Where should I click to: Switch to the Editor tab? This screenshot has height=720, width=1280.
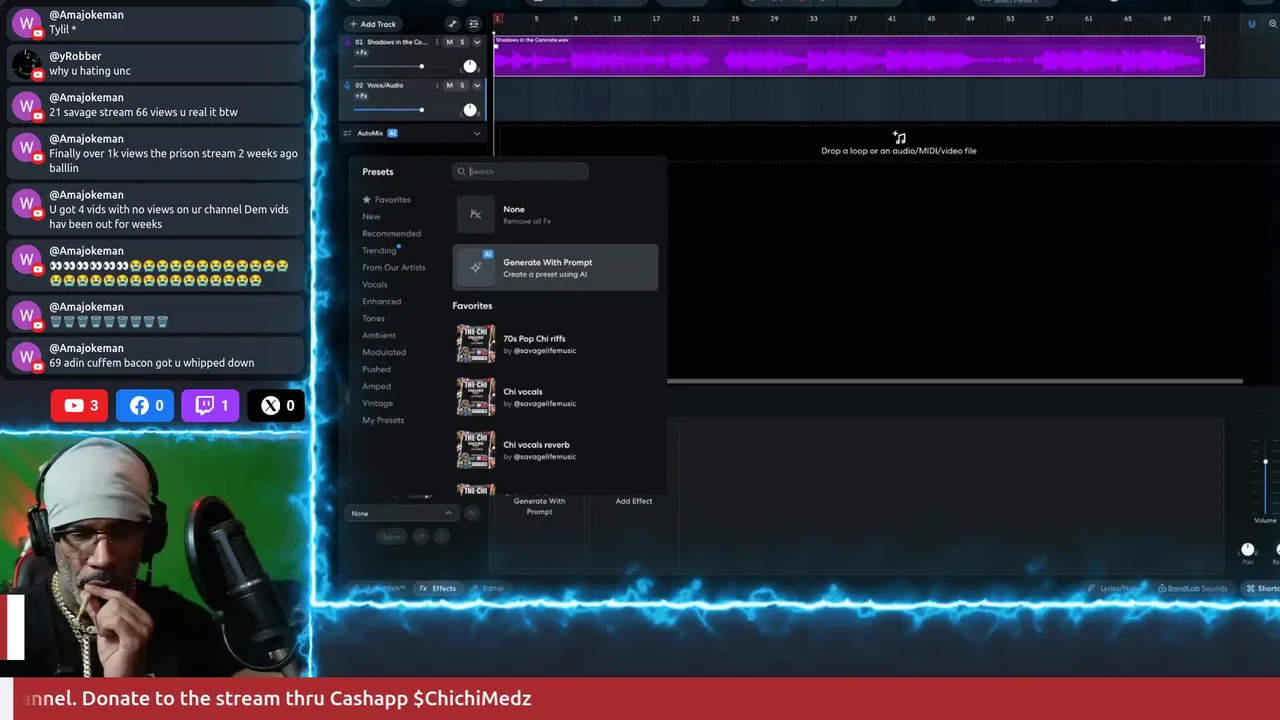488,588
